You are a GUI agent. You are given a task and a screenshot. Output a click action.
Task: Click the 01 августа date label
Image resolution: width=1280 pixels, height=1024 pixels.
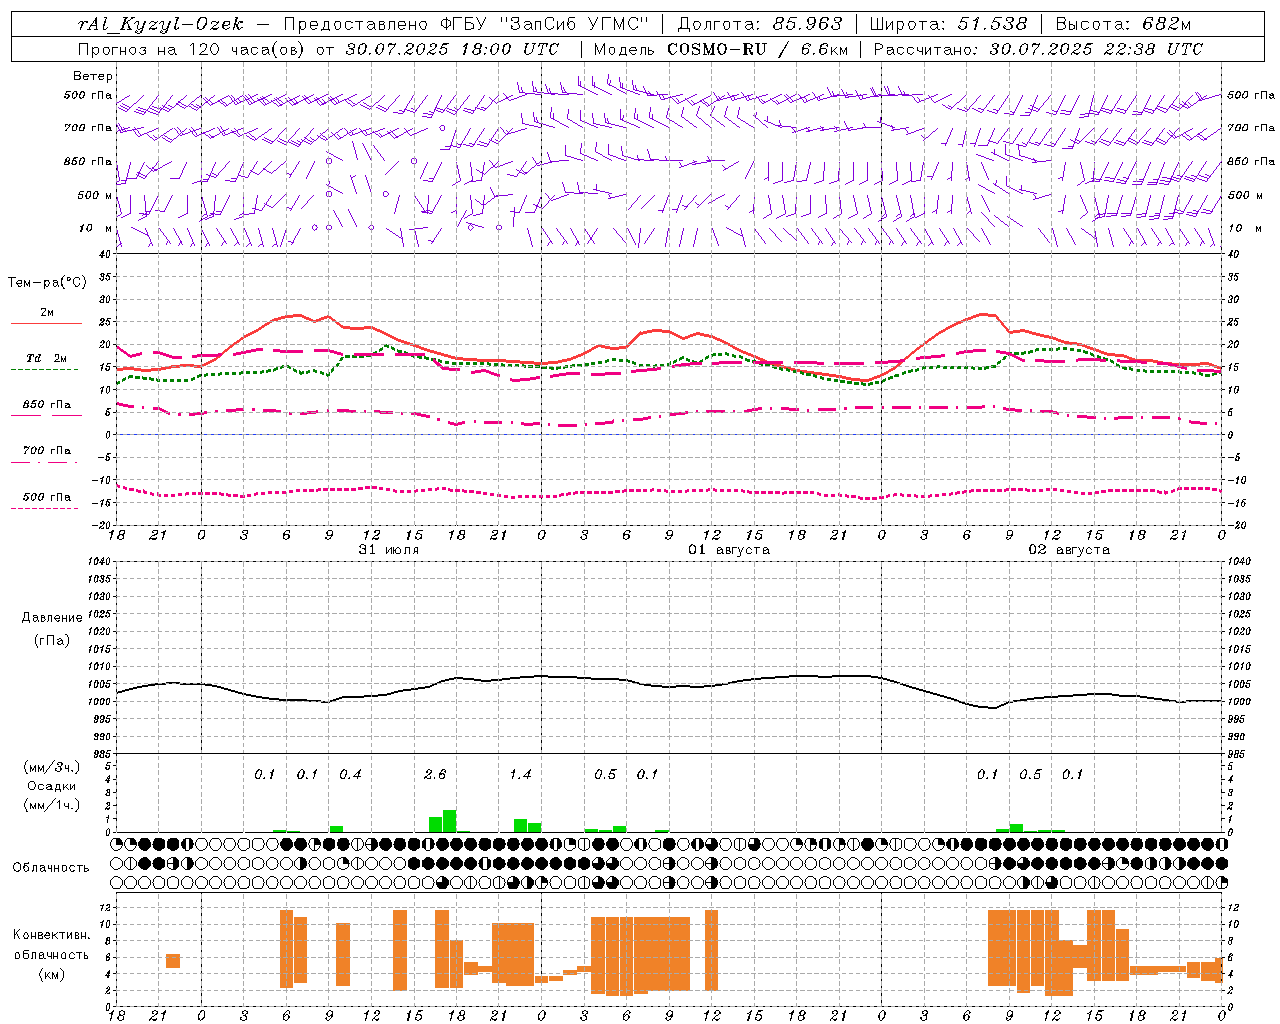(729, 550)
